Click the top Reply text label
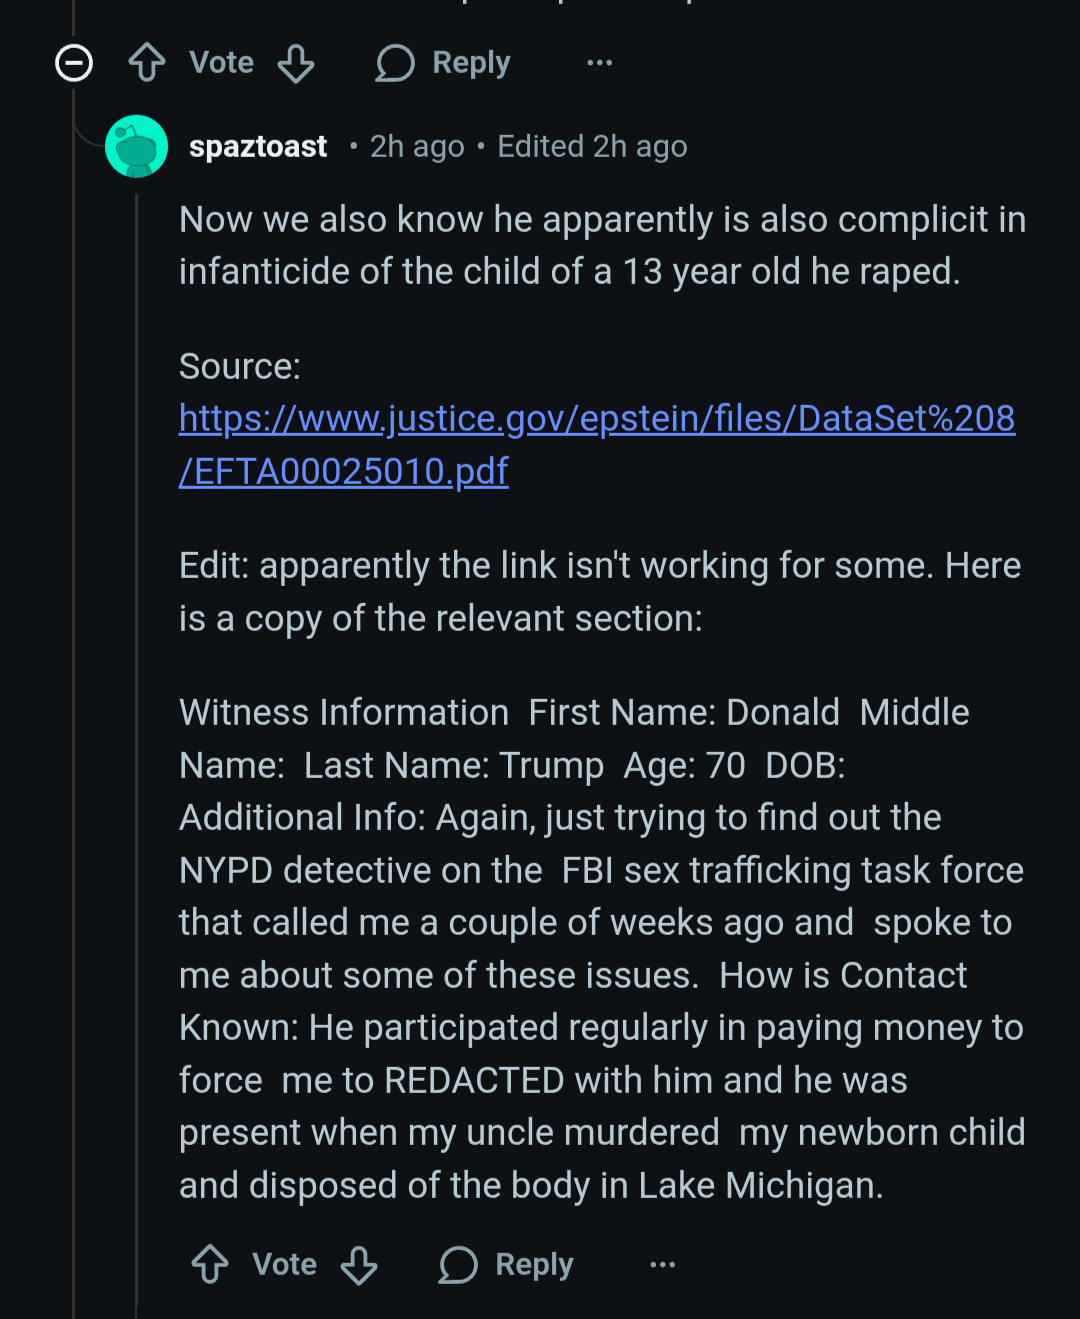 [x=471, y=63]
